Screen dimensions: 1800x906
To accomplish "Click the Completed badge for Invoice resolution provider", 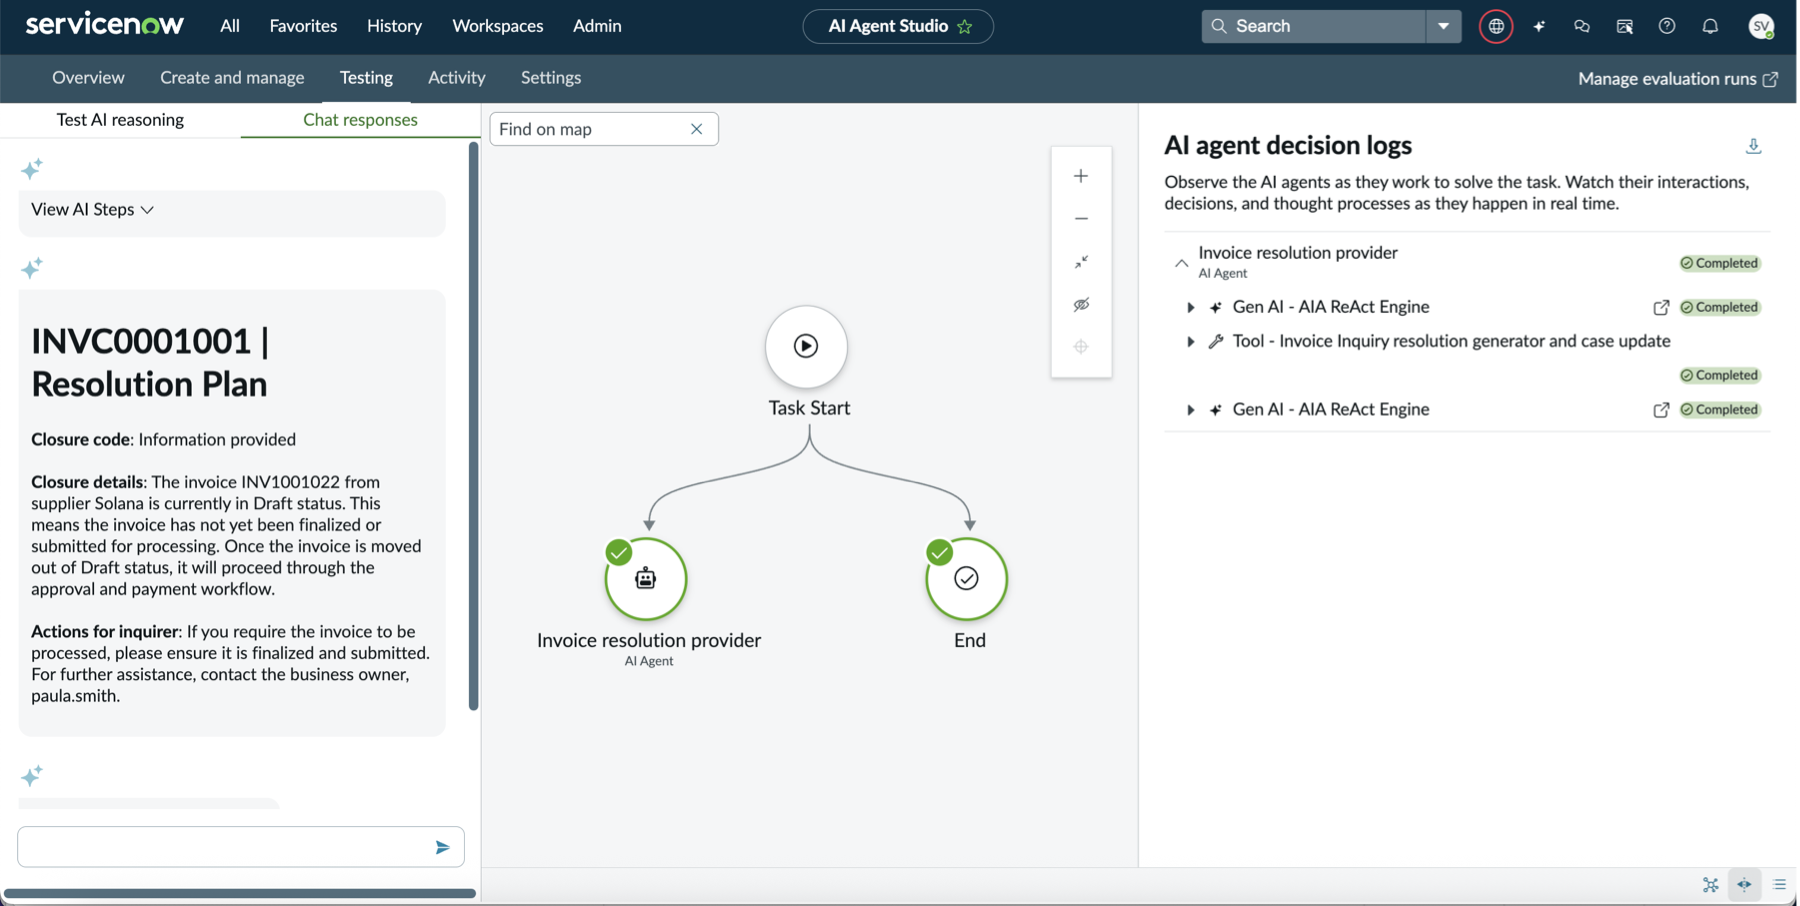I will [1719, 263].
